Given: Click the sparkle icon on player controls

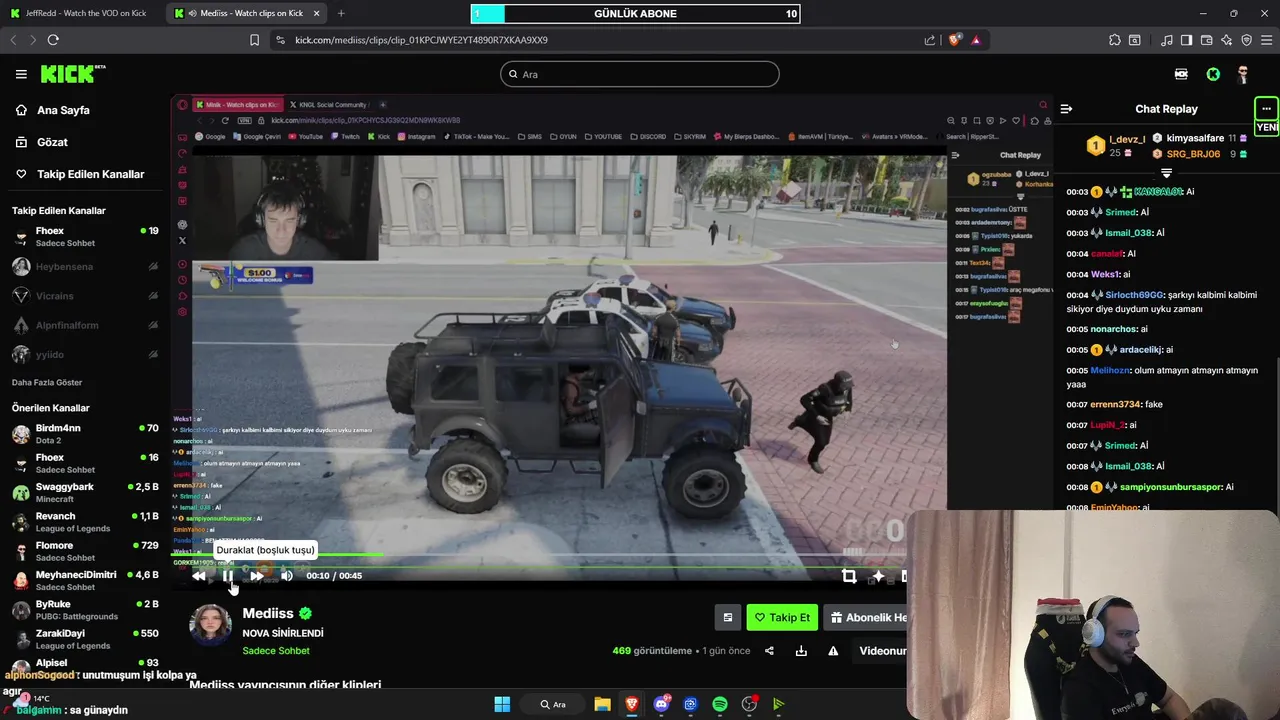Looking at the screenshot, I should pos(878,576).
